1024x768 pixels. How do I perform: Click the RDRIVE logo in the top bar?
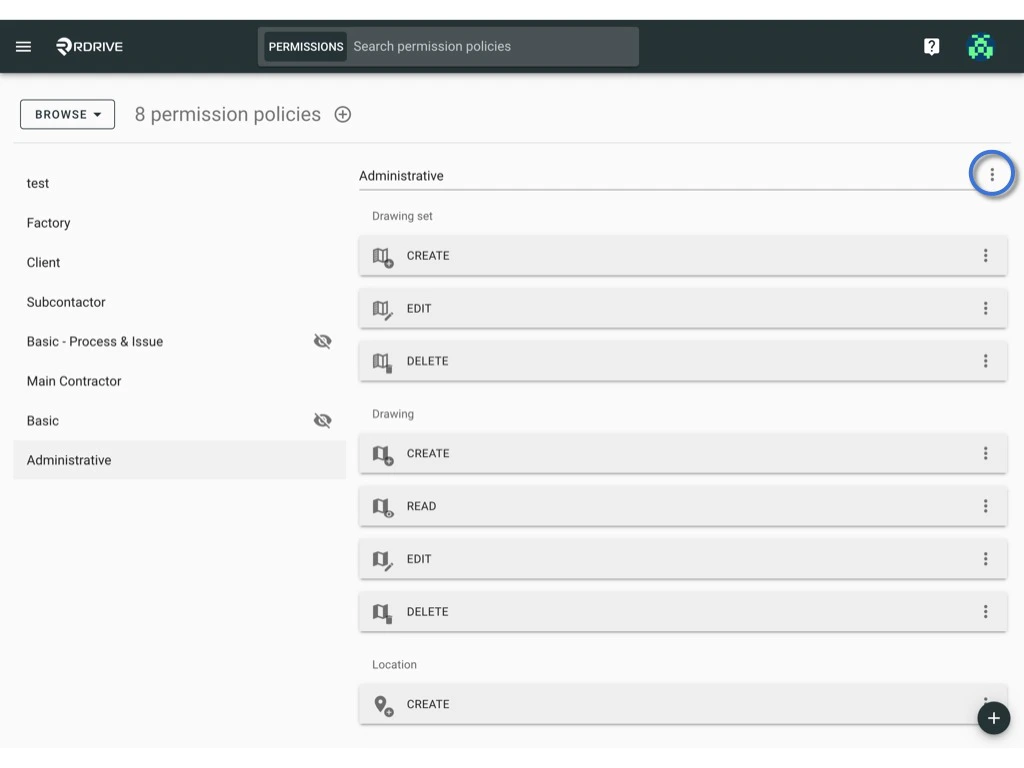88,45
